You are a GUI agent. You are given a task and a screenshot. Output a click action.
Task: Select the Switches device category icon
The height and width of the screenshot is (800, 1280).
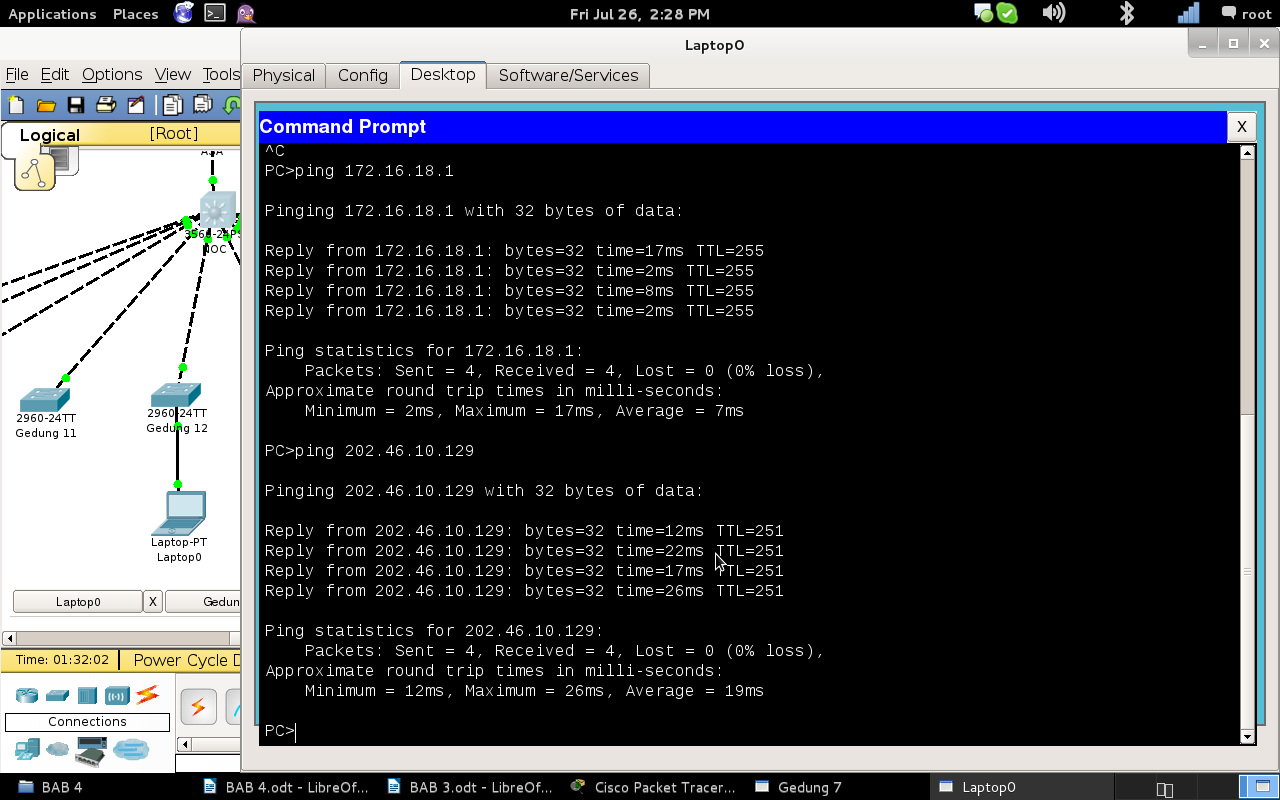(57, 695)
